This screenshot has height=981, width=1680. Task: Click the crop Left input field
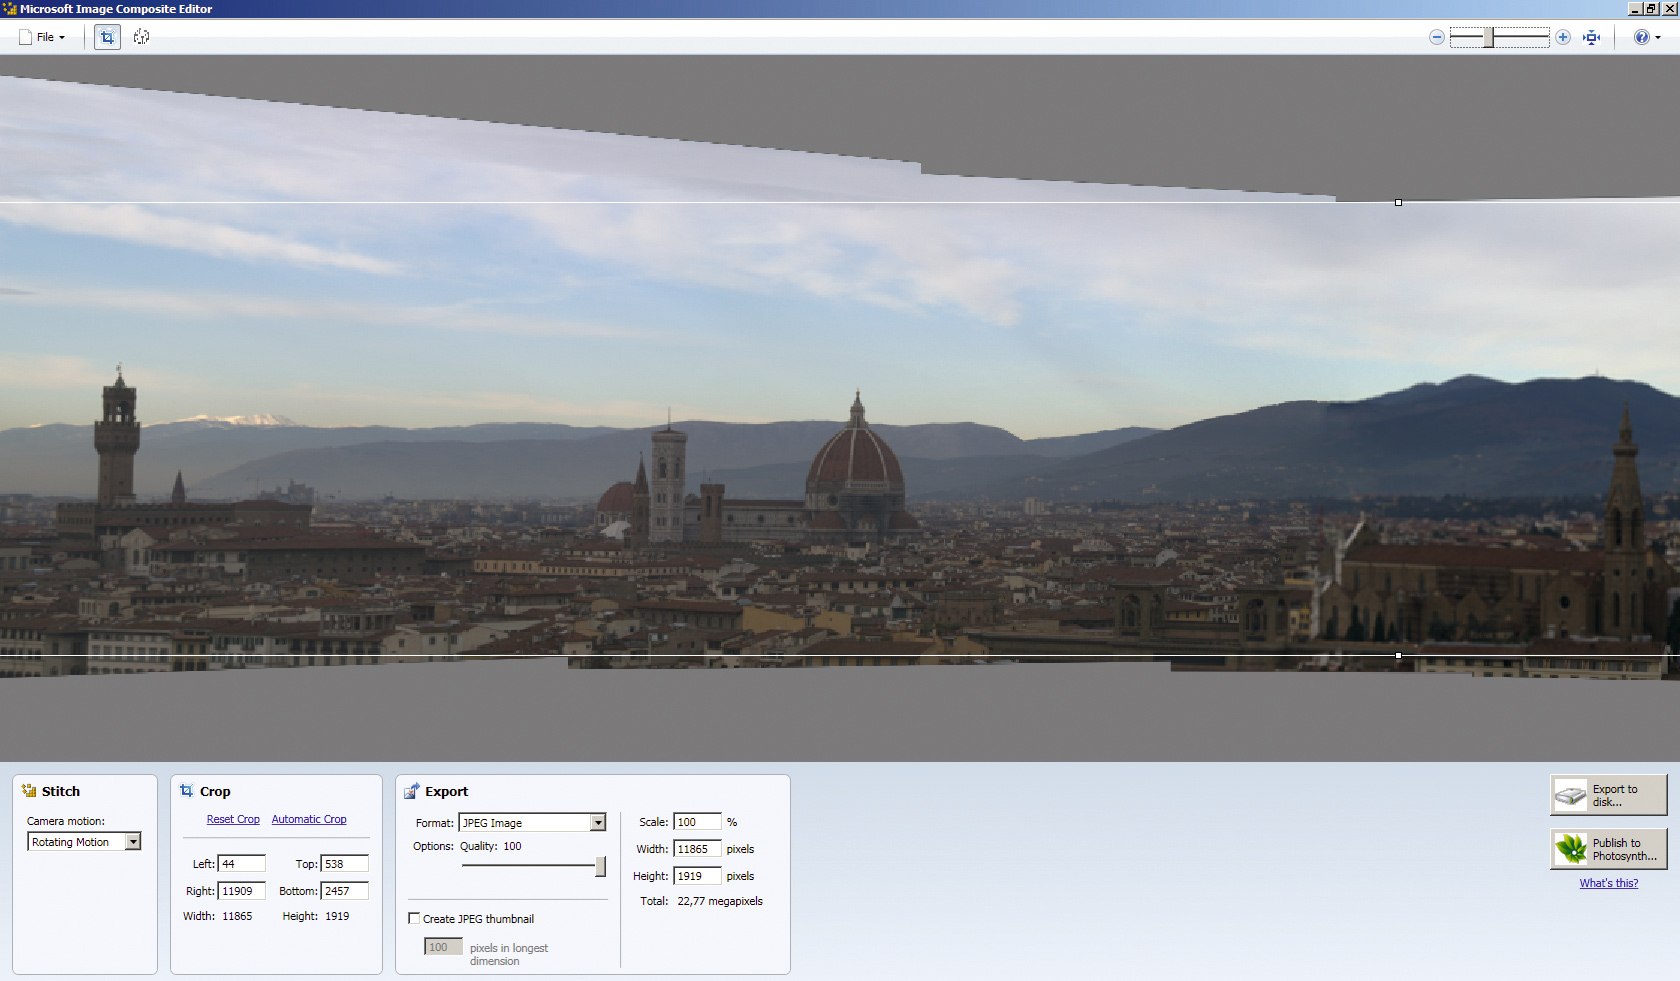click(242, 863)
